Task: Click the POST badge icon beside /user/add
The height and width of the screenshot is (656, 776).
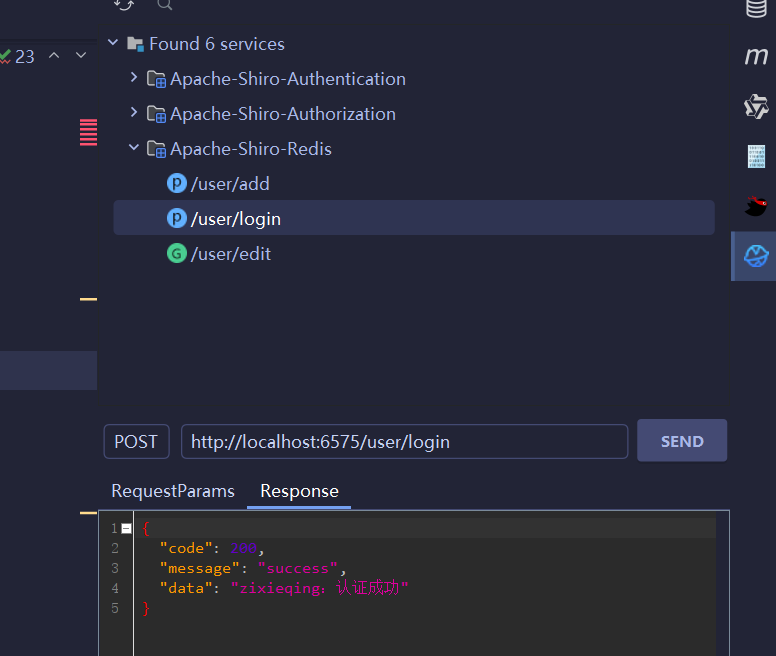Action: (177, 184)
